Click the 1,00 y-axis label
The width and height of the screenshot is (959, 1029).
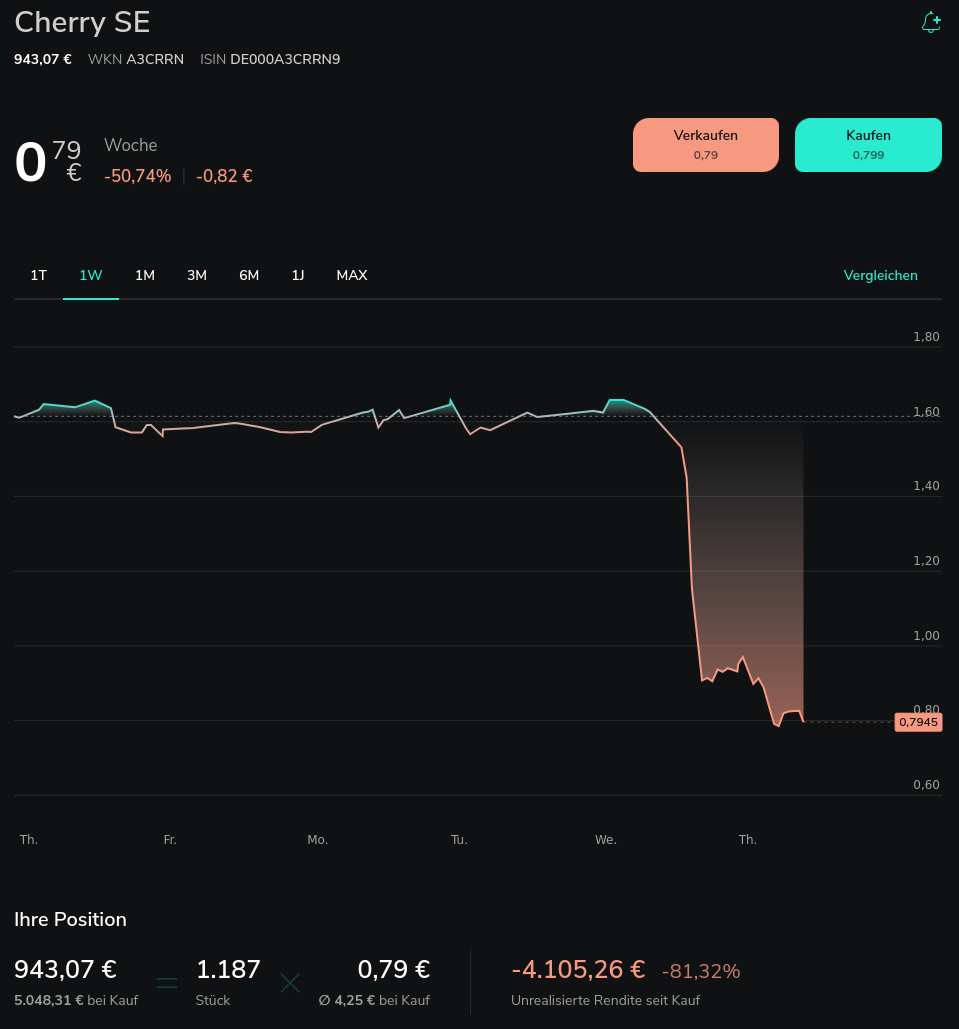pos(926,636)
